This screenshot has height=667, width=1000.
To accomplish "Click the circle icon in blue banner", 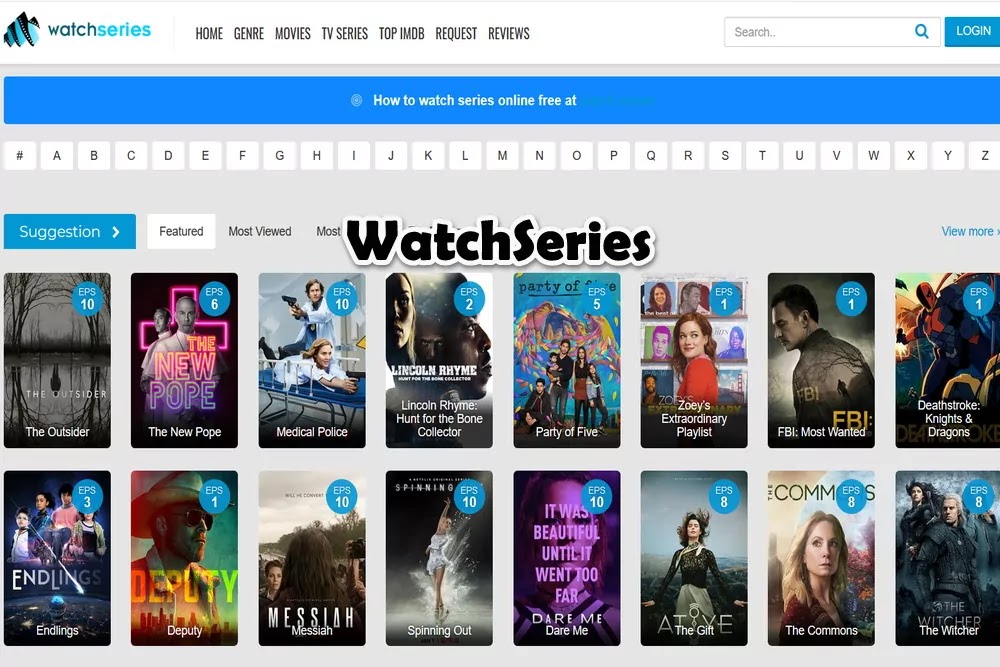I will pyautogui.click(x=357, y=100).
